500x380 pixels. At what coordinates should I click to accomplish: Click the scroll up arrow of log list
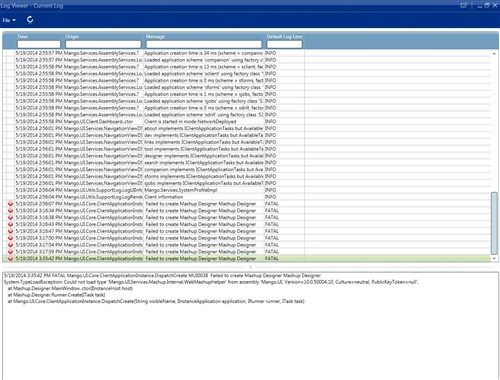494,54
